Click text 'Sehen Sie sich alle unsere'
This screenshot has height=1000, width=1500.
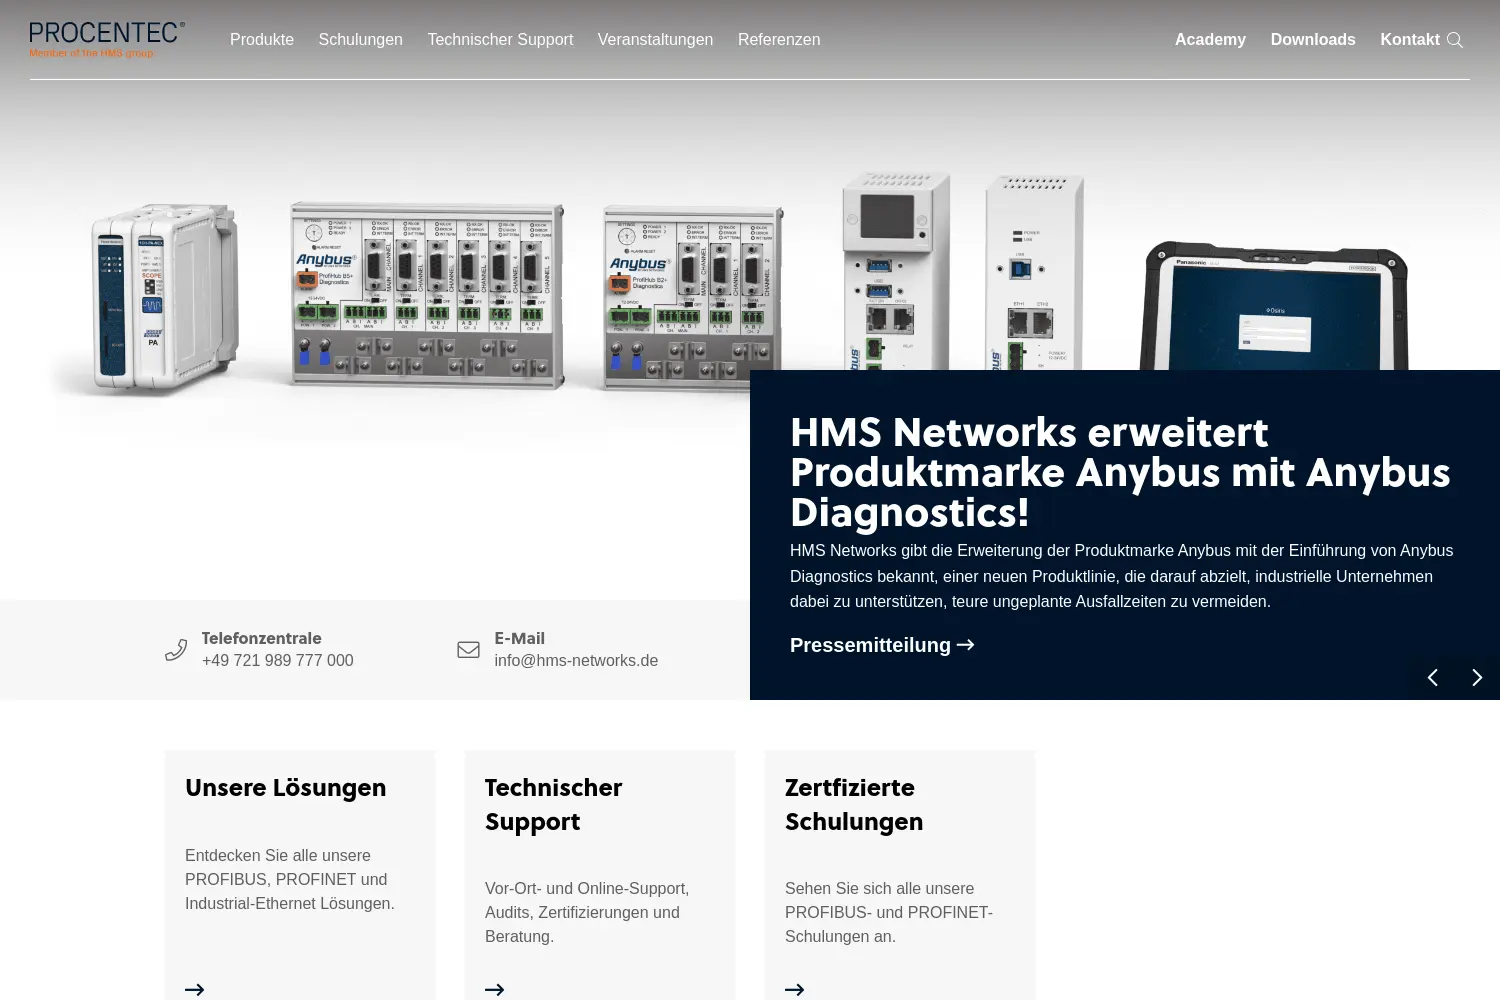coord(879,888)
